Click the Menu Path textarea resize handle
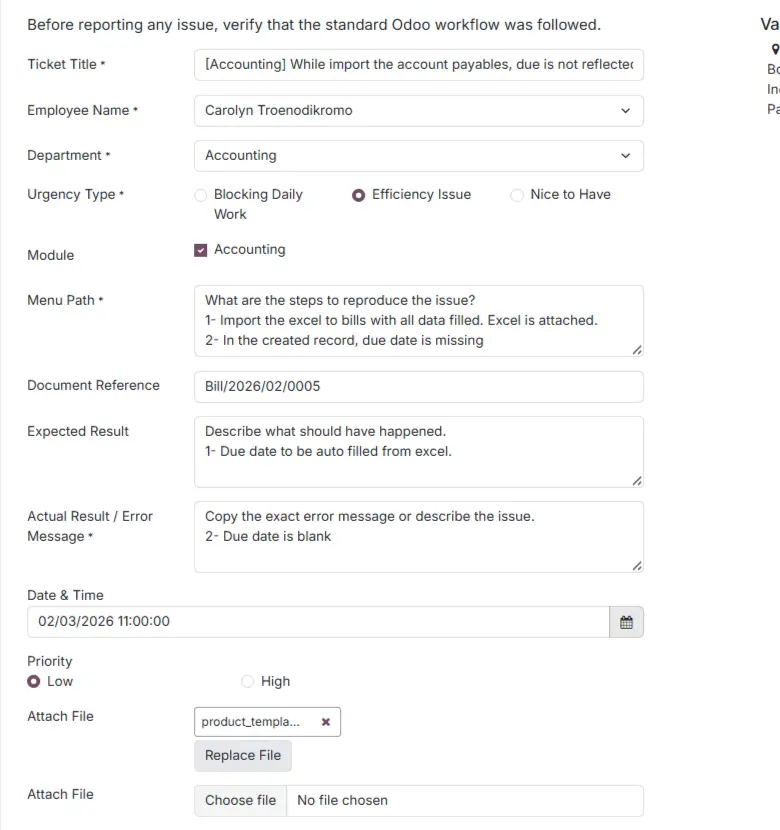Viewport: 780px width, 830px height. point(637,350)
